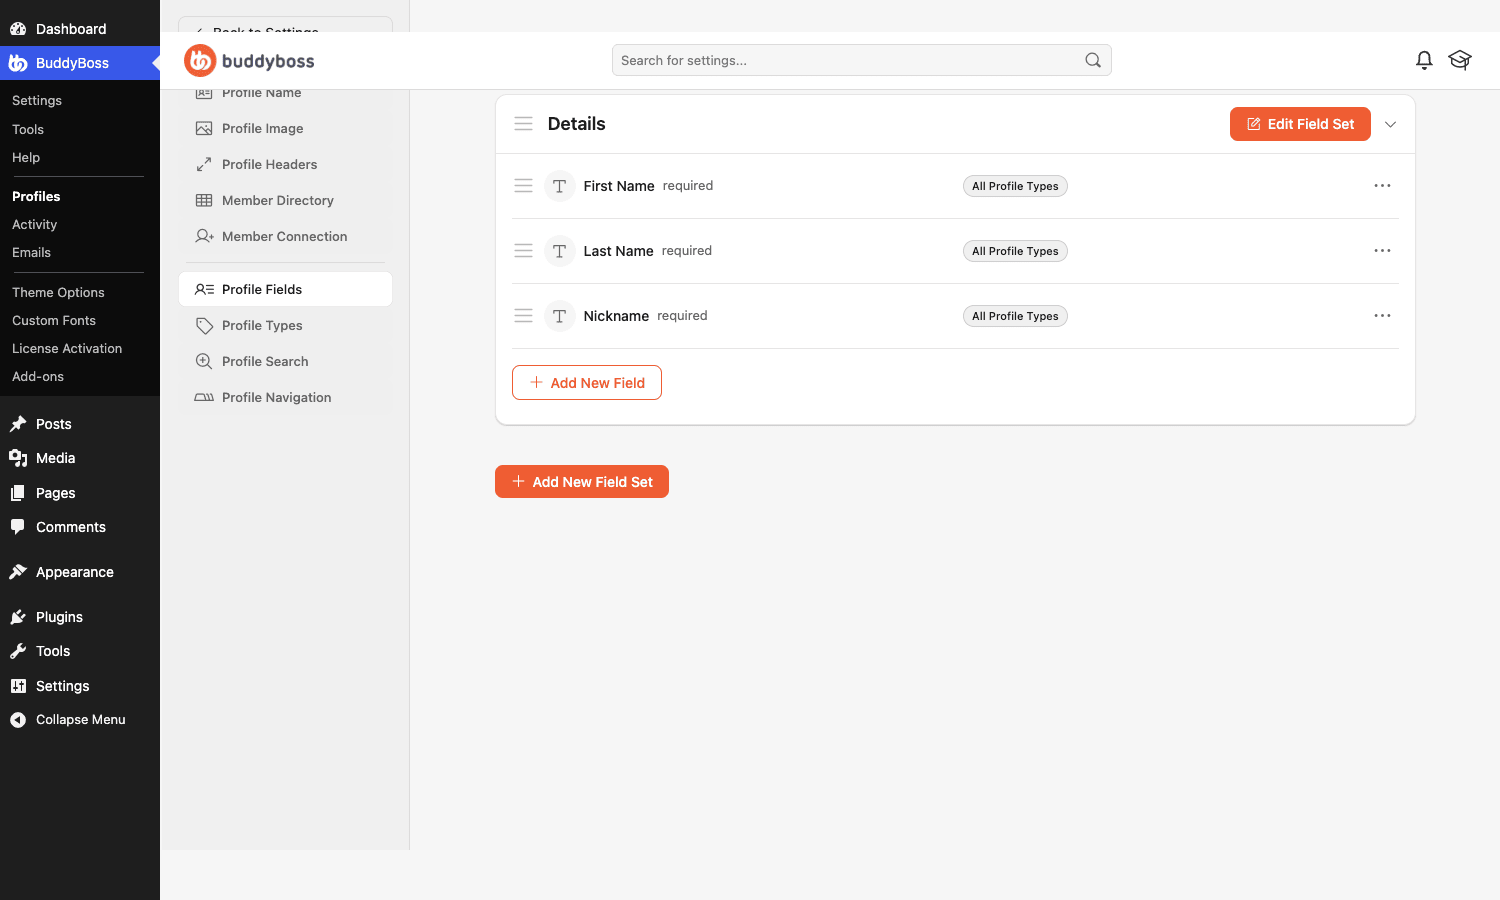1500x900 pixels.
Task: Open the Add-ons submenu link
Action: [38, 377]
